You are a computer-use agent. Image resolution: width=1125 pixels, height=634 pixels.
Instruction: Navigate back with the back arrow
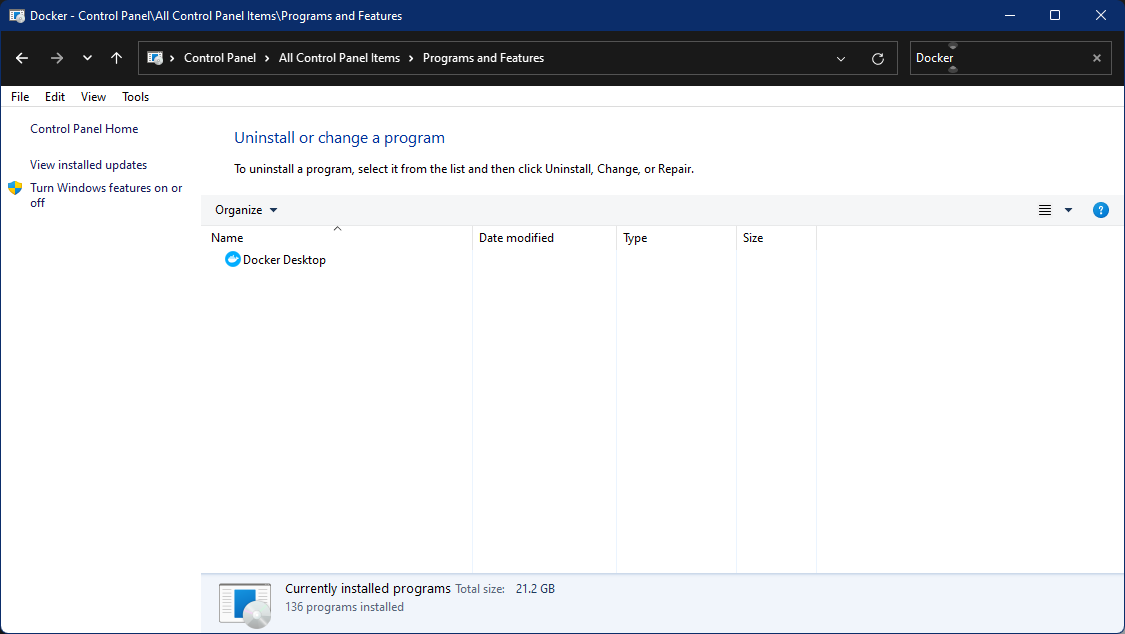coord(22,58)
